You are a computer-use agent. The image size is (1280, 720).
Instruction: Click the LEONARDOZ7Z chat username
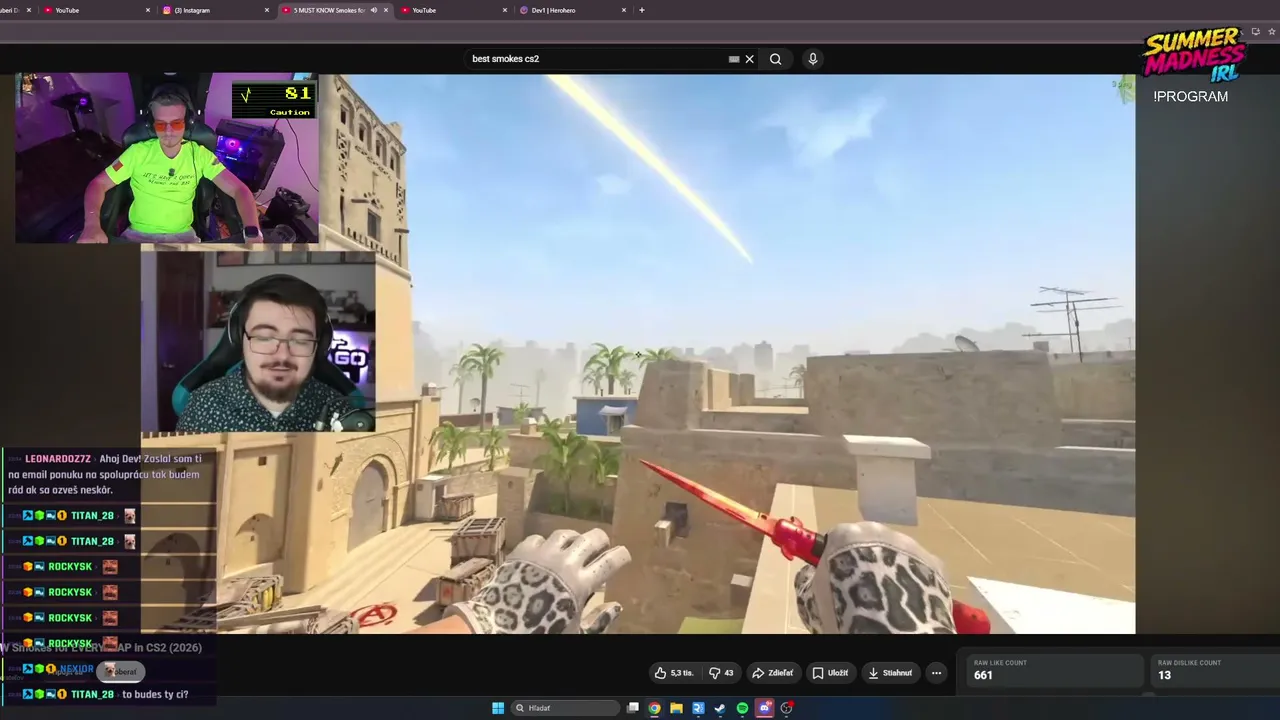[58, 459]
